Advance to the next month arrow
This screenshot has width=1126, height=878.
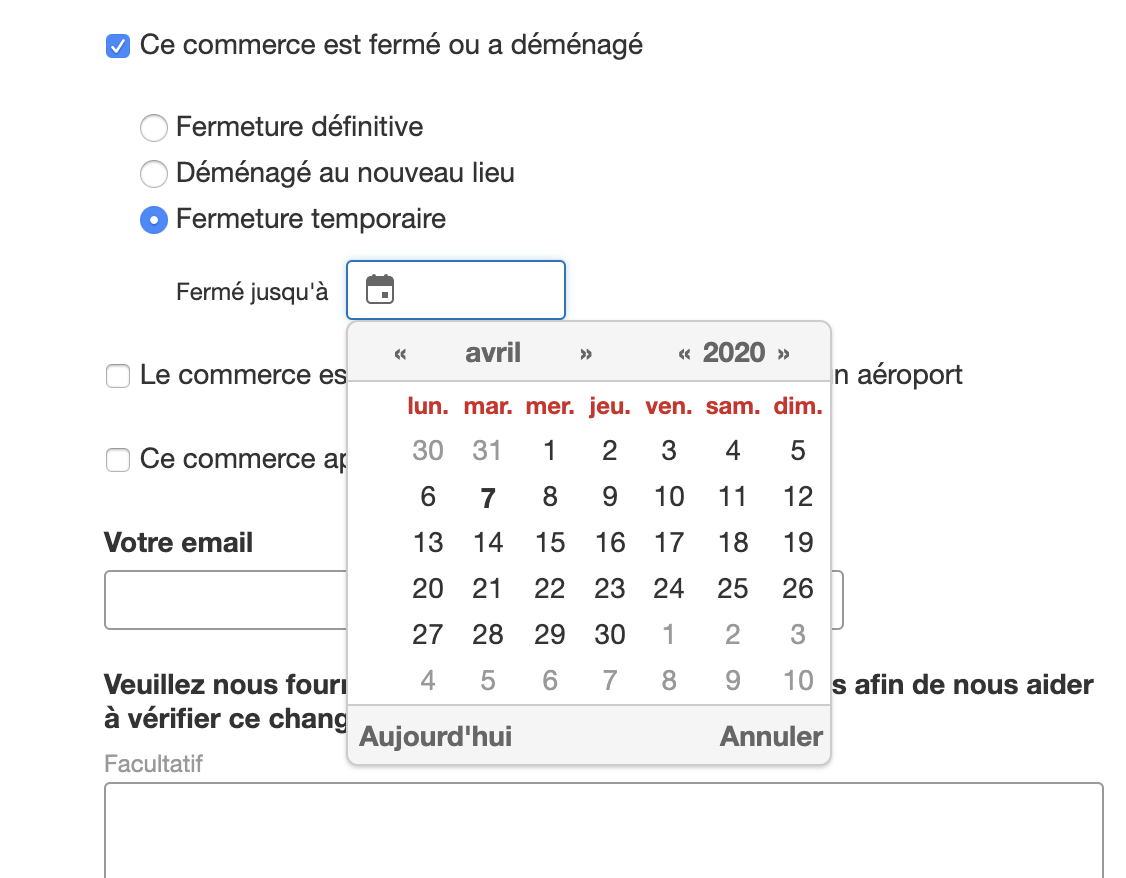click(586, 353)
